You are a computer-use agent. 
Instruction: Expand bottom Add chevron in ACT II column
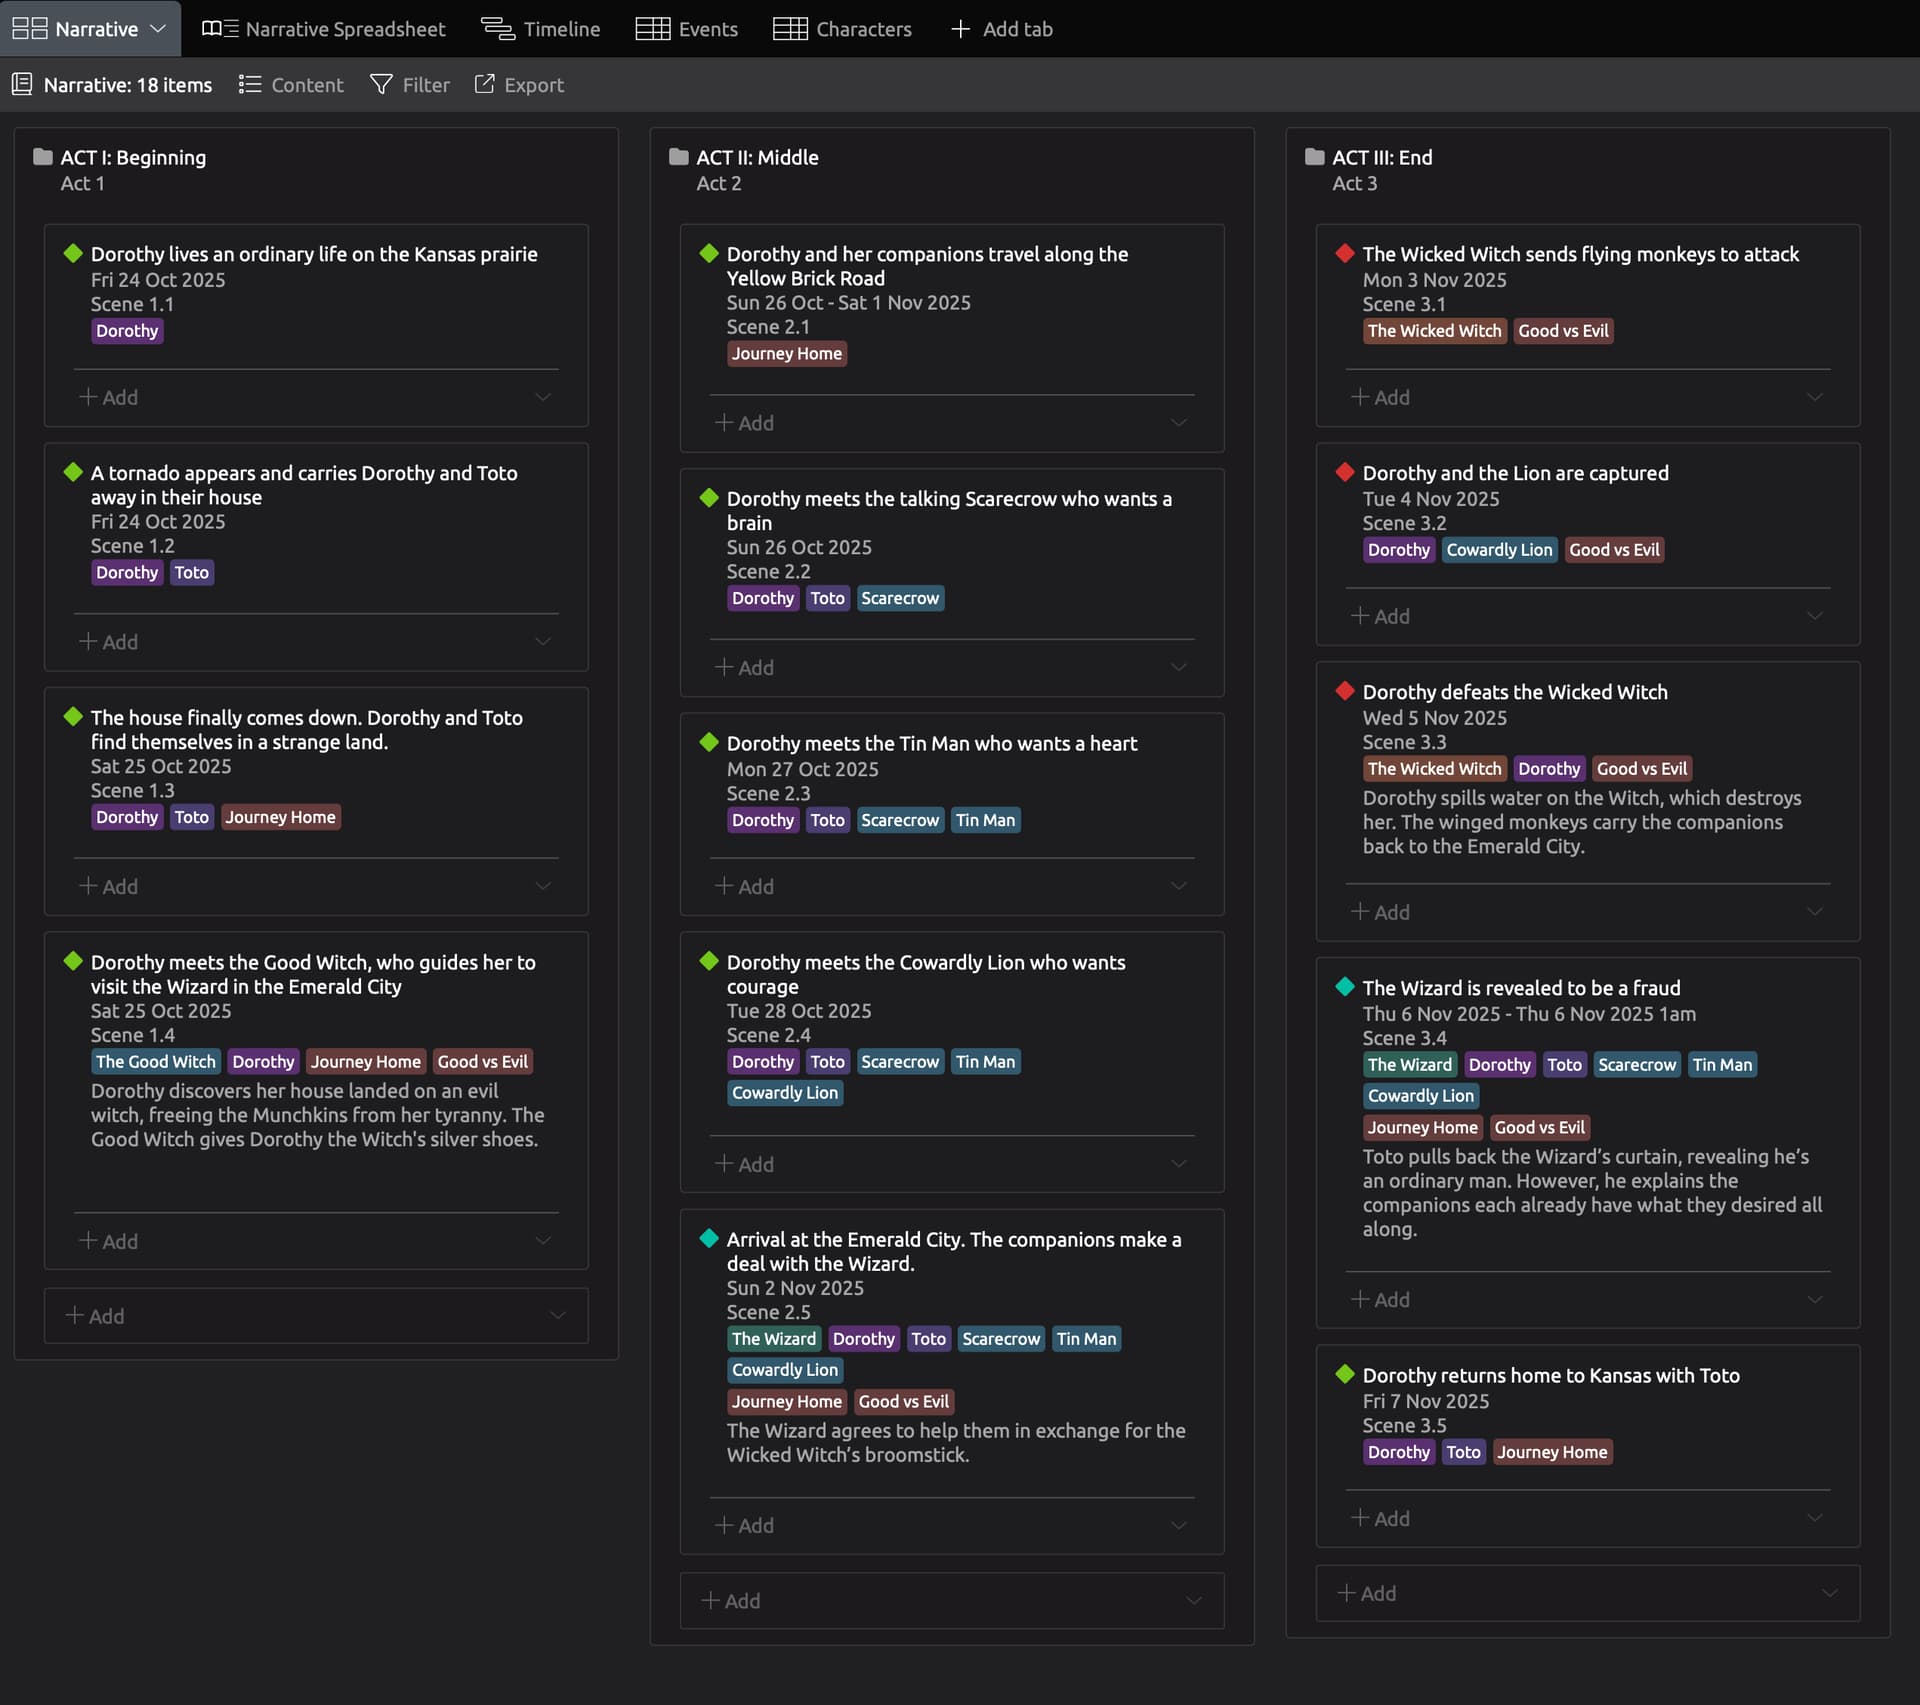[1194, 1601]
